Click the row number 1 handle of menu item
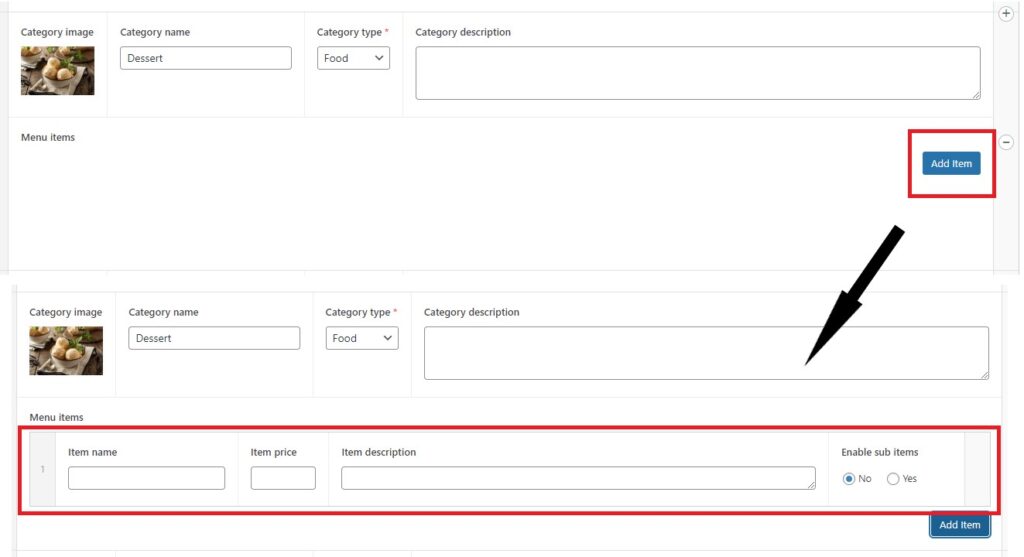This screenshot has height=557, width=1024. pos(43,469)
